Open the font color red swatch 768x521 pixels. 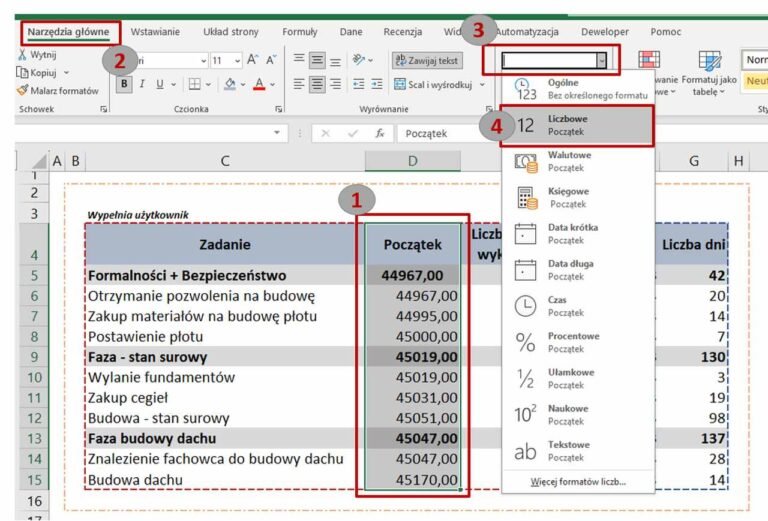(259, 84)
